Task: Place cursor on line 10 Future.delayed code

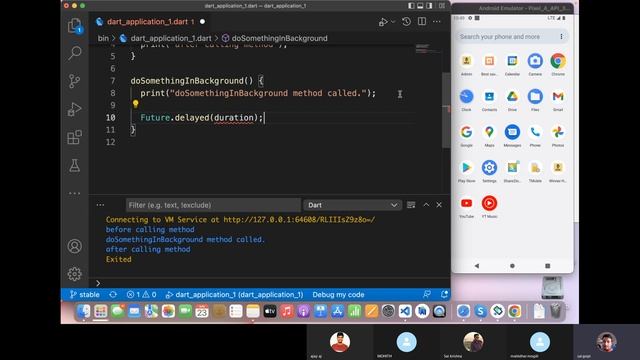Action: click(201, 118)
